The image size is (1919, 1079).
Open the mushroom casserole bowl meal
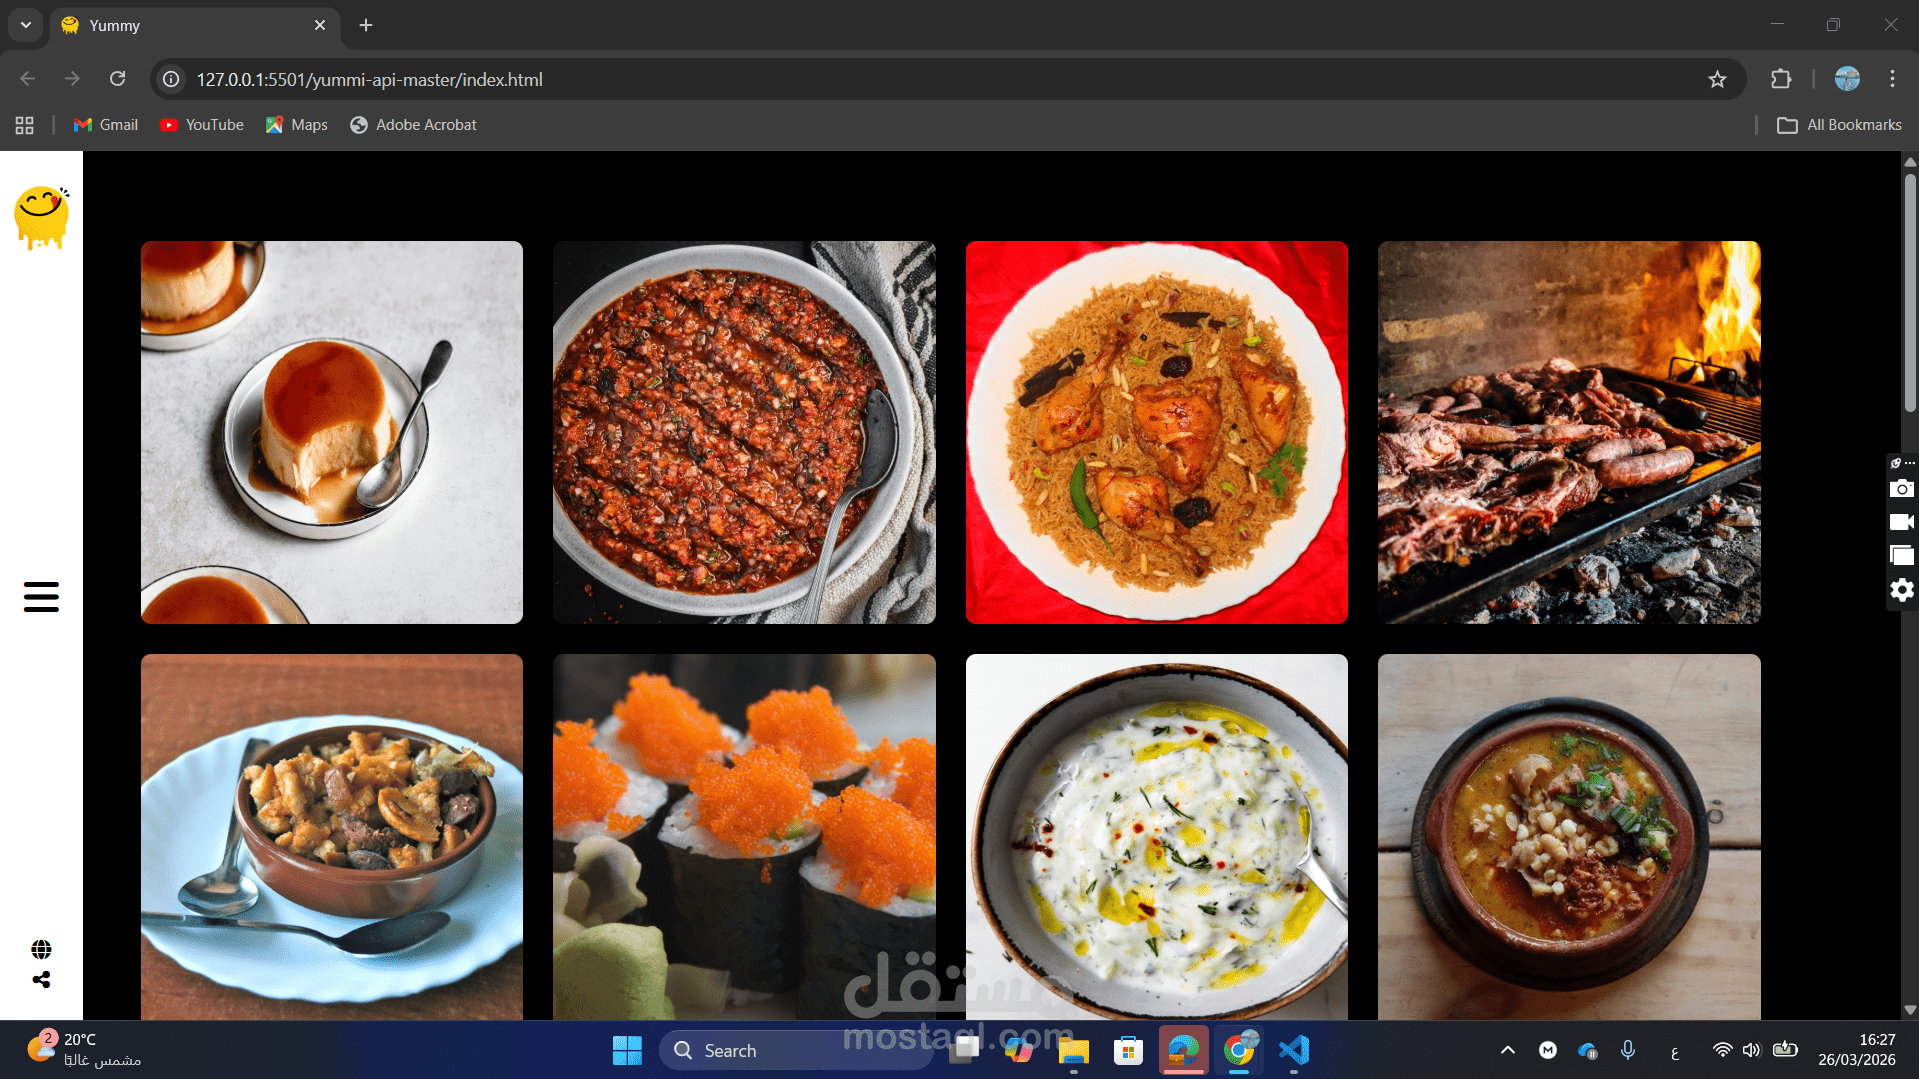(332, 837)
